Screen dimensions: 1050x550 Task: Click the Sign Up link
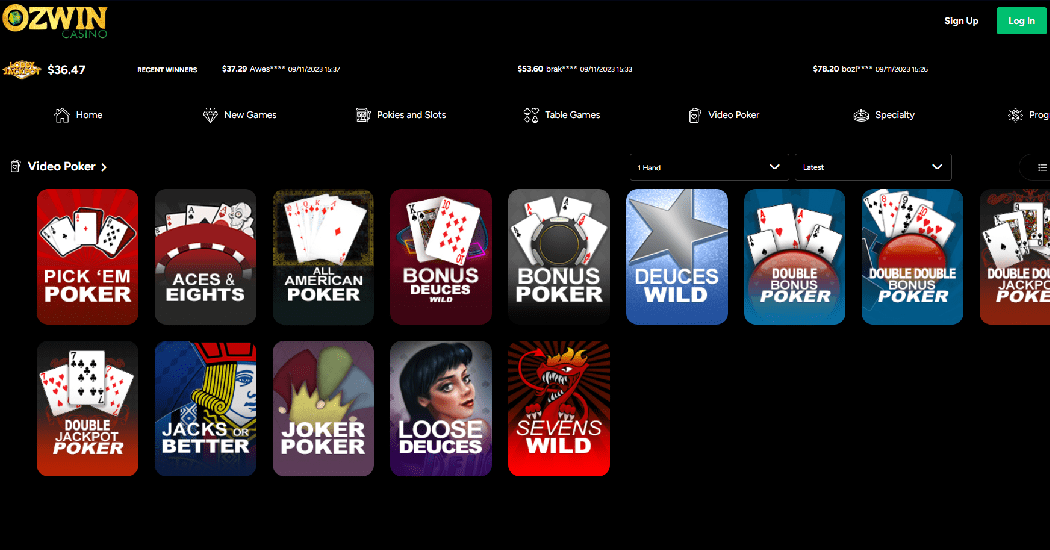tap(961, 21)
